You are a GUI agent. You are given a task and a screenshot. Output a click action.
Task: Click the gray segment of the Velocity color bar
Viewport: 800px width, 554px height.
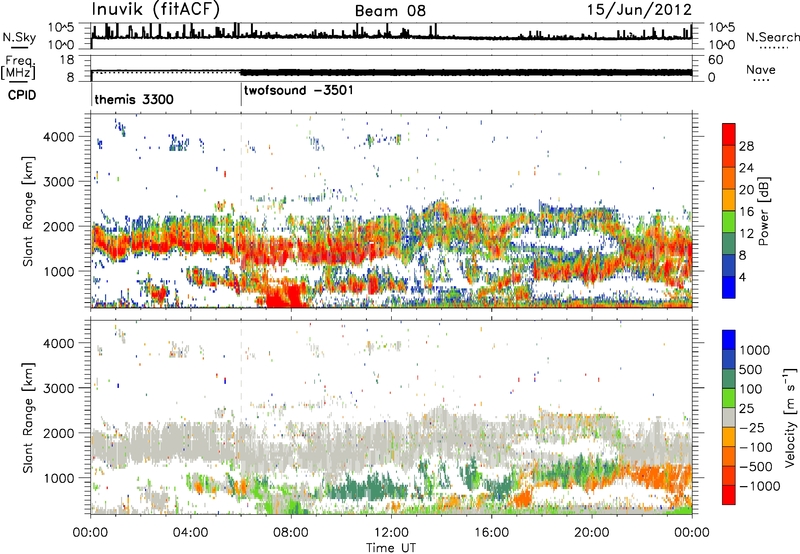click(x=729, y=417)
